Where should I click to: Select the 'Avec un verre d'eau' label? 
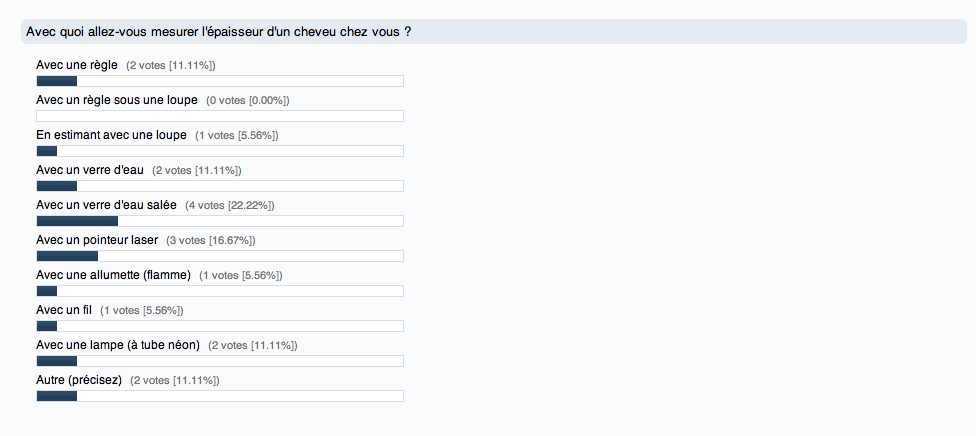90,170
